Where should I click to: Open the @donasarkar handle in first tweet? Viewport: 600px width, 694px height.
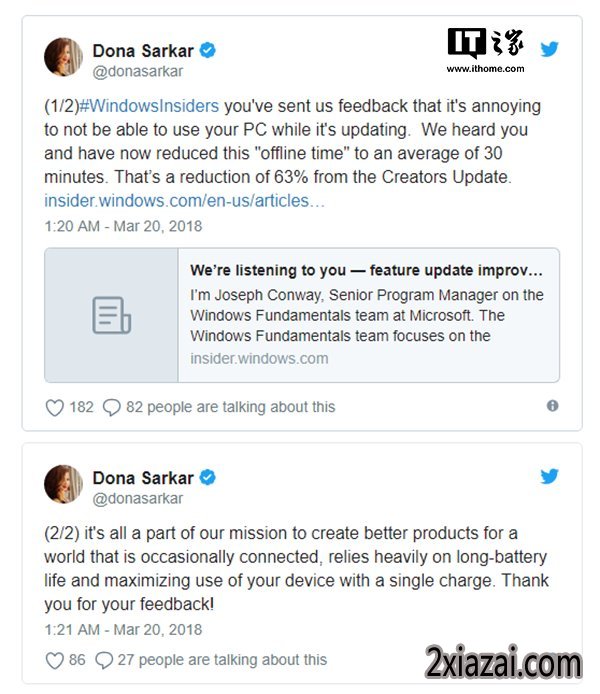[x=138, y=71]
